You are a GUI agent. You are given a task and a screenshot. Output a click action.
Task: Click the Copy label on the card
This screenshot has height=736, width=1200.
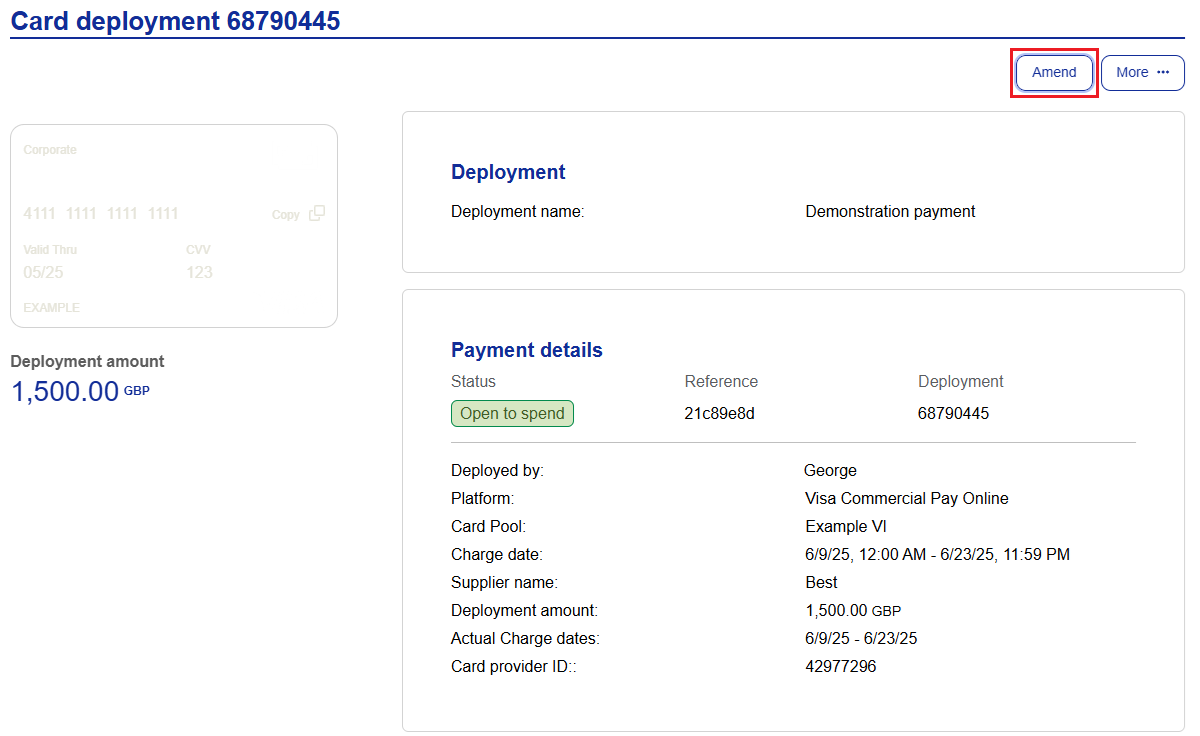(286, 215)
